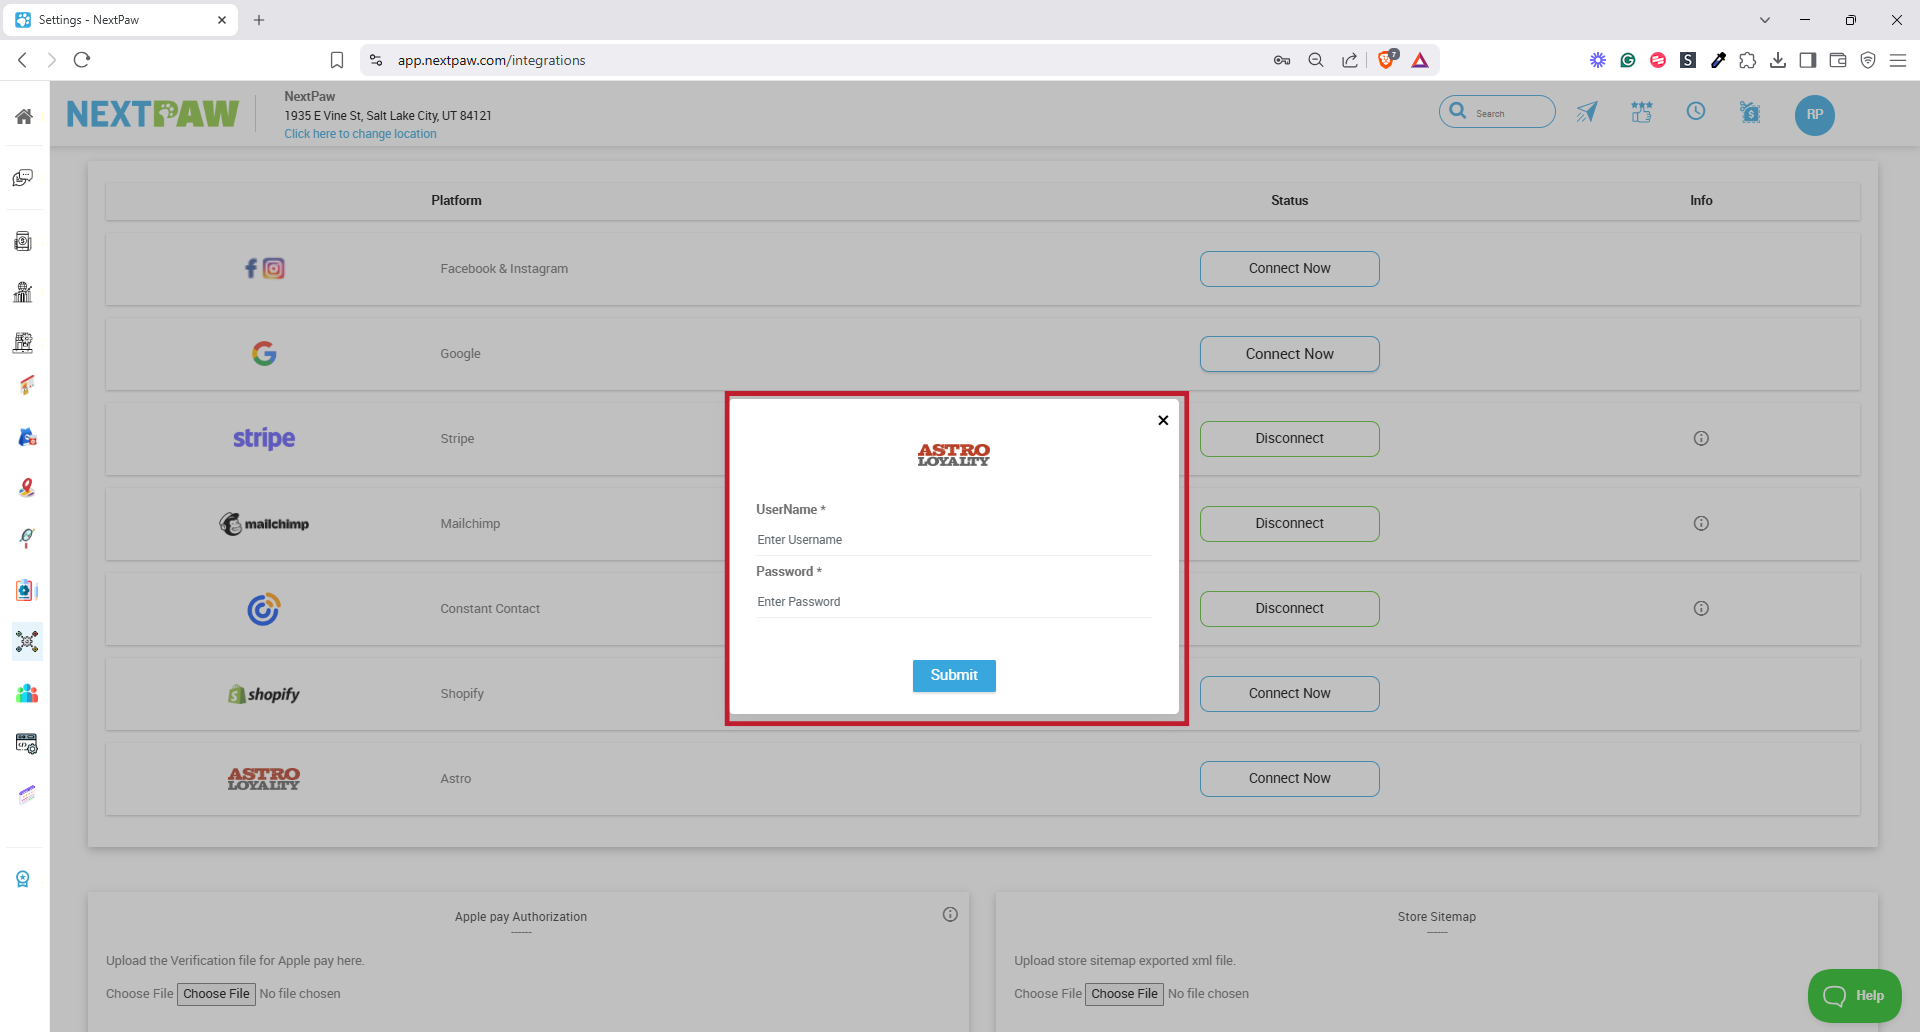Select the highlighted integrations sidebar icon
This screenshot has width=1920, height=1032.
(27, 641)
